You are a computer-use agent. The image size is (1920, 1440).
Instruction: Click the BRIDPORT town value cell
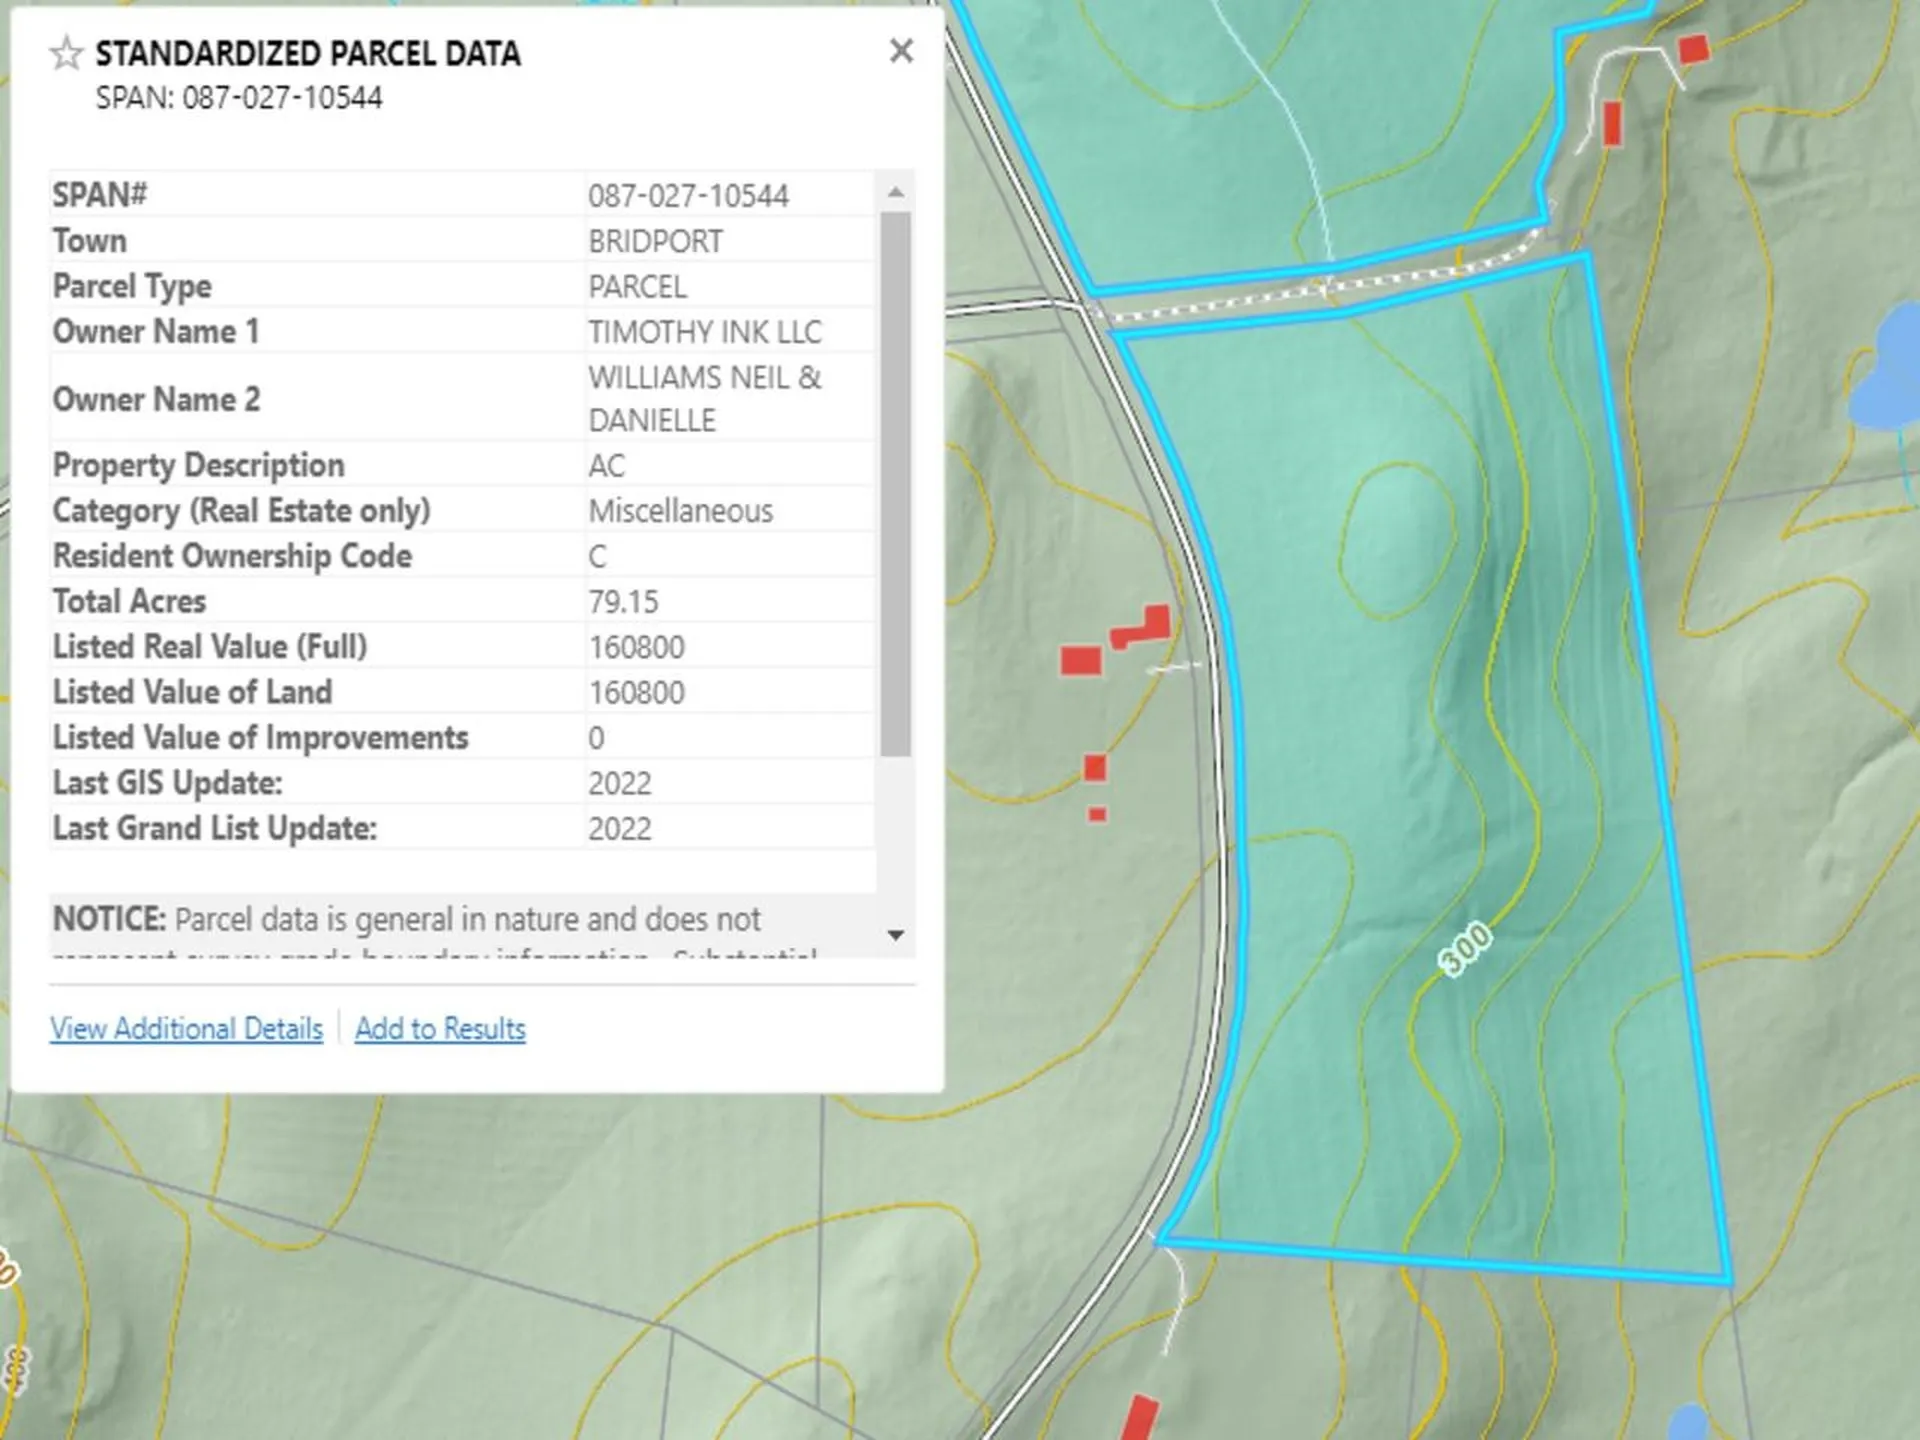(655, 242)
